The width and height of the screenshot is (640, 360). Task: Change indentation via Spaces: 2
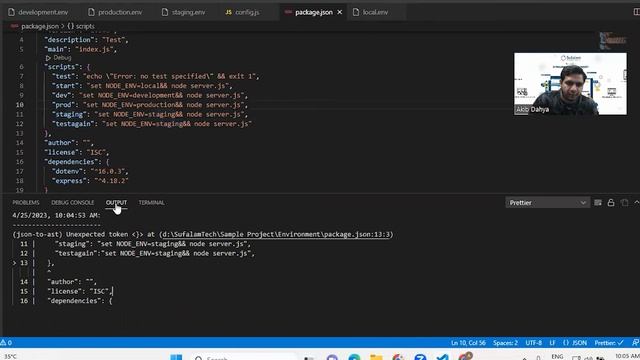[x=505, y=343]
